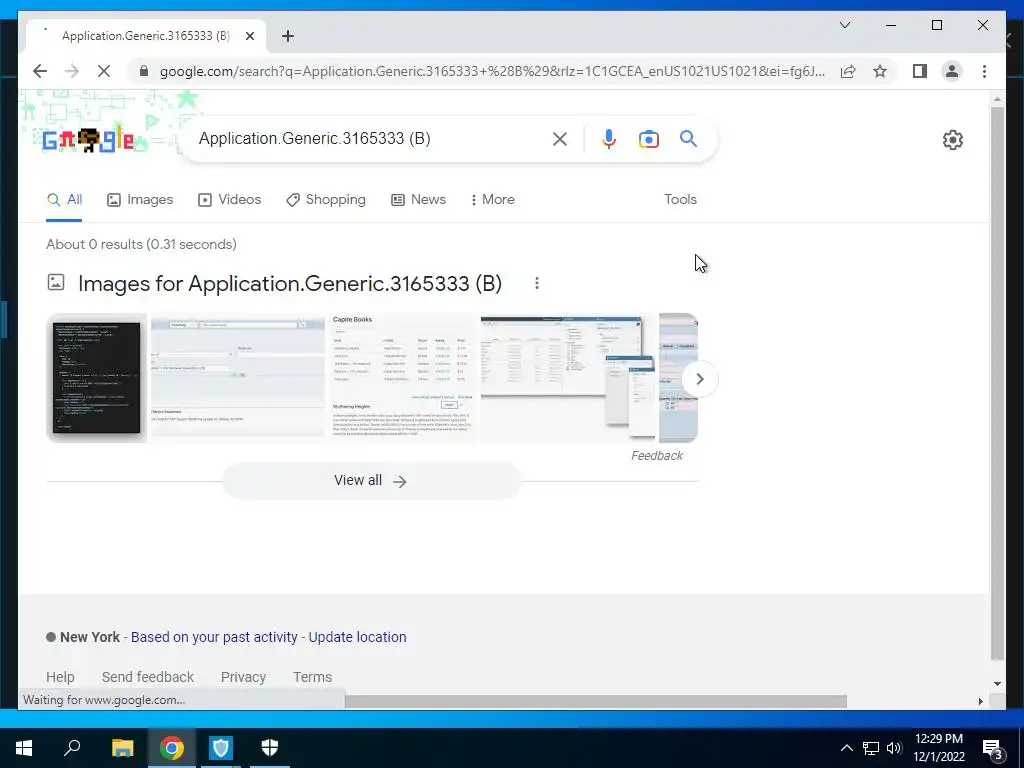The width and height of the screenshot is (1024, 768).
Task: Click Based on your past activity
Action: [214, 637]
